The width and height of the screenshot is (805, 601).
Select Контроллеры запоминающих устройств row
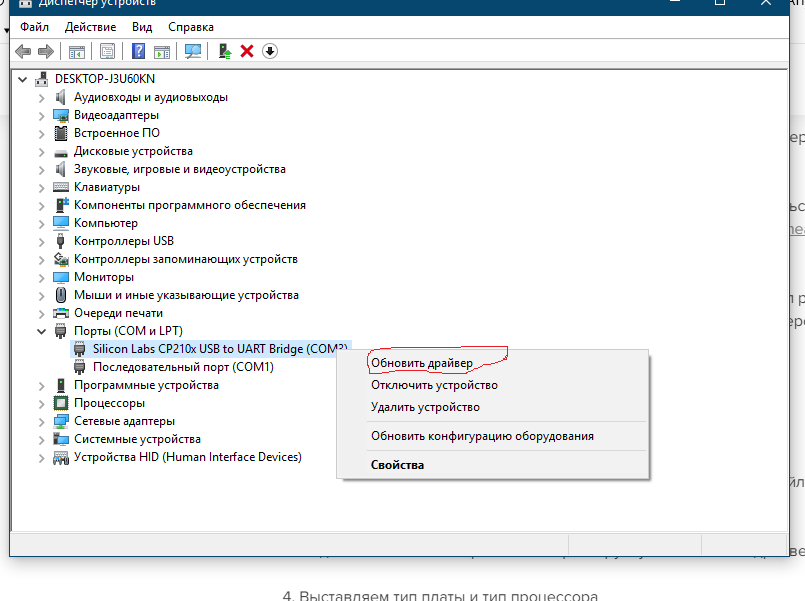click(185, 259)
